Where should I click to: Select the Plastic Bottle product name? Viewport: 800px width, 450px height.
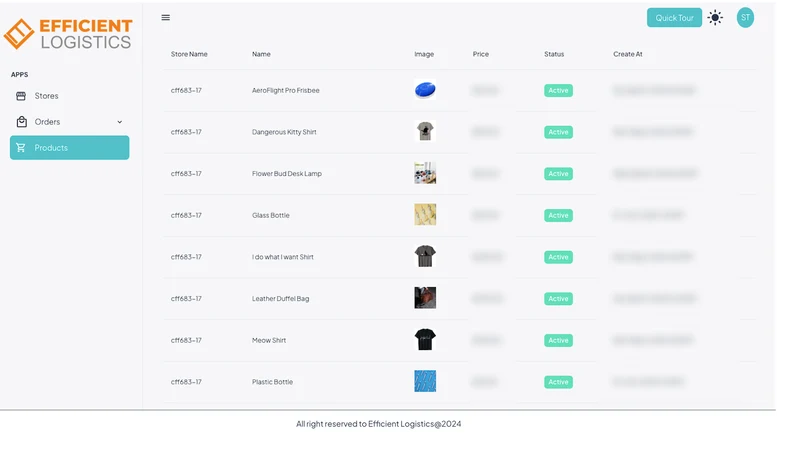click(272, 382)
